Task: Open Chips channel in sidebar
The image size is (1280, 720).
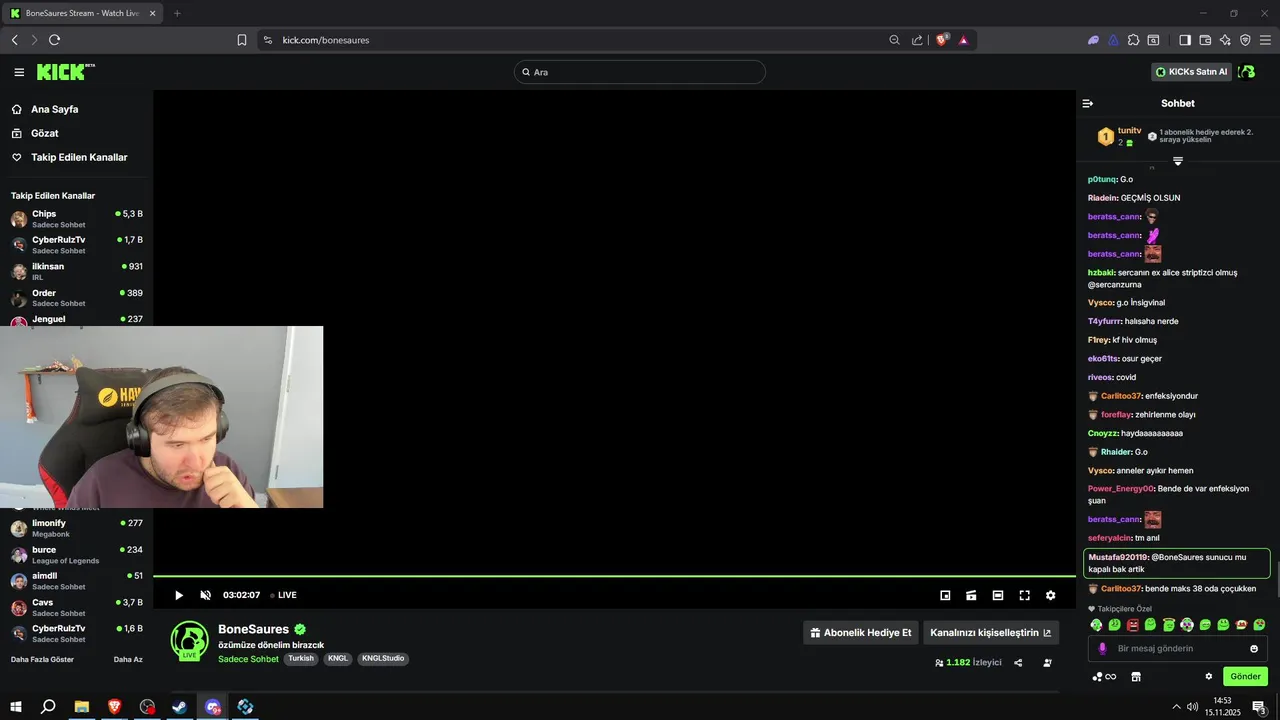Action: click(76, 218)
